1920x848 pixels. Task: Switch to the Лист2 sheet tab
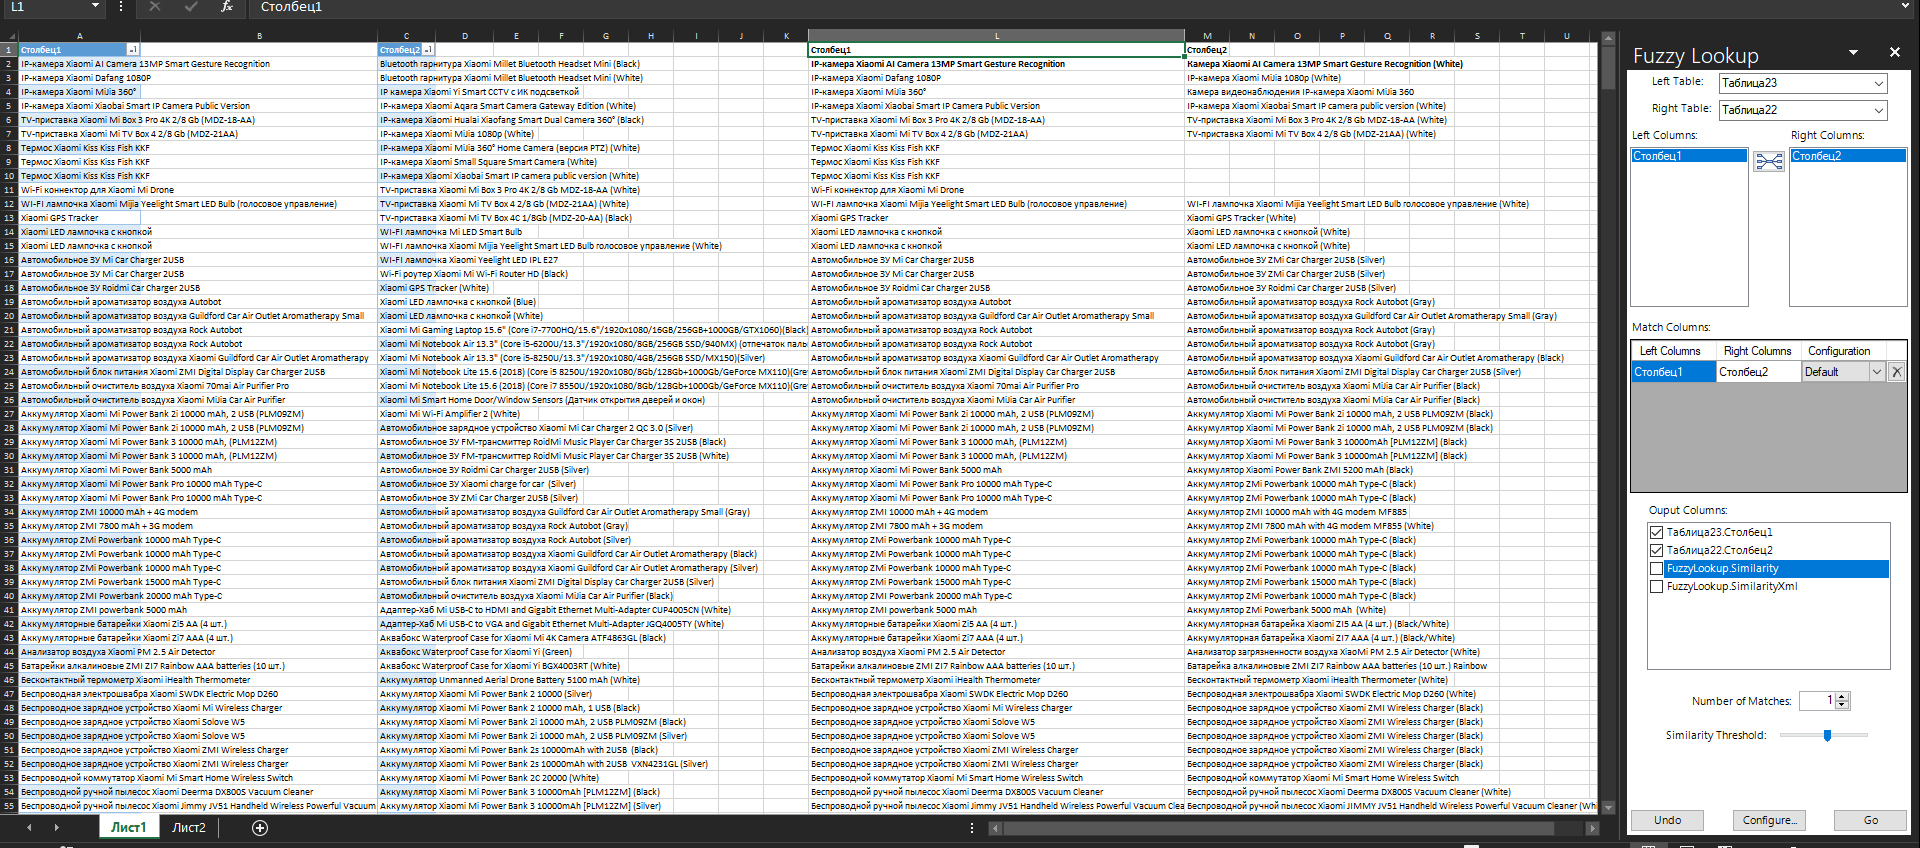point(189,827)
